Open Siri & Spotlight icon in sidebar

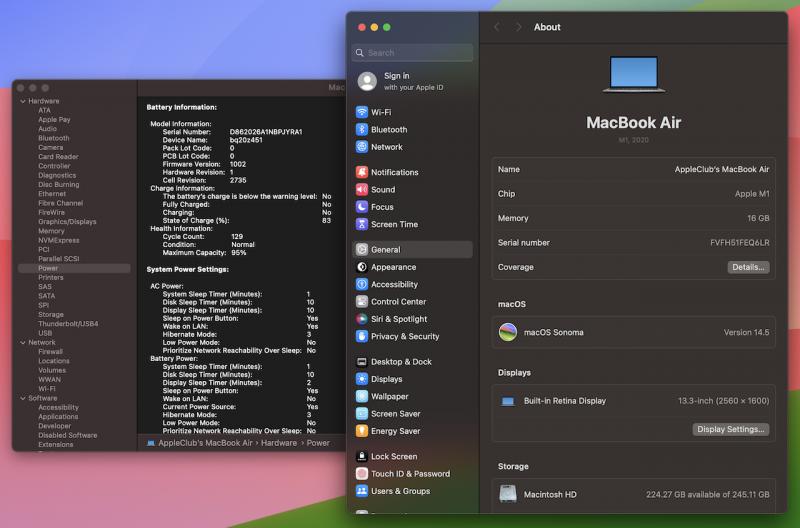362,319
